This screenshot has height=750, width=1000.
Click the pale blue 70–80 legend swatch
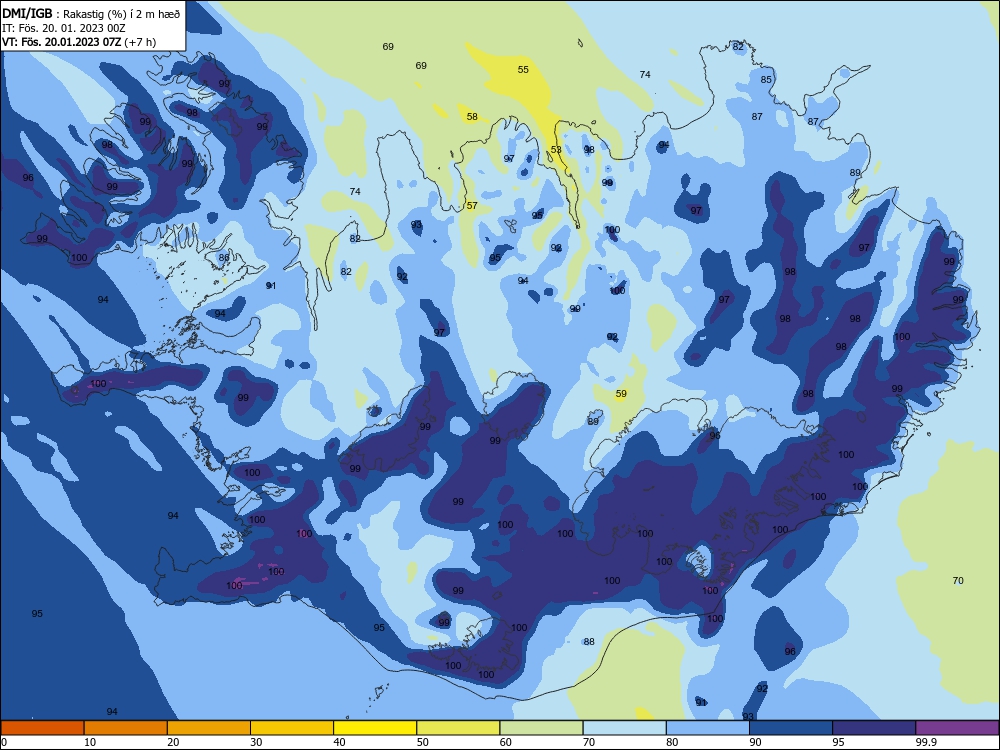625,728
